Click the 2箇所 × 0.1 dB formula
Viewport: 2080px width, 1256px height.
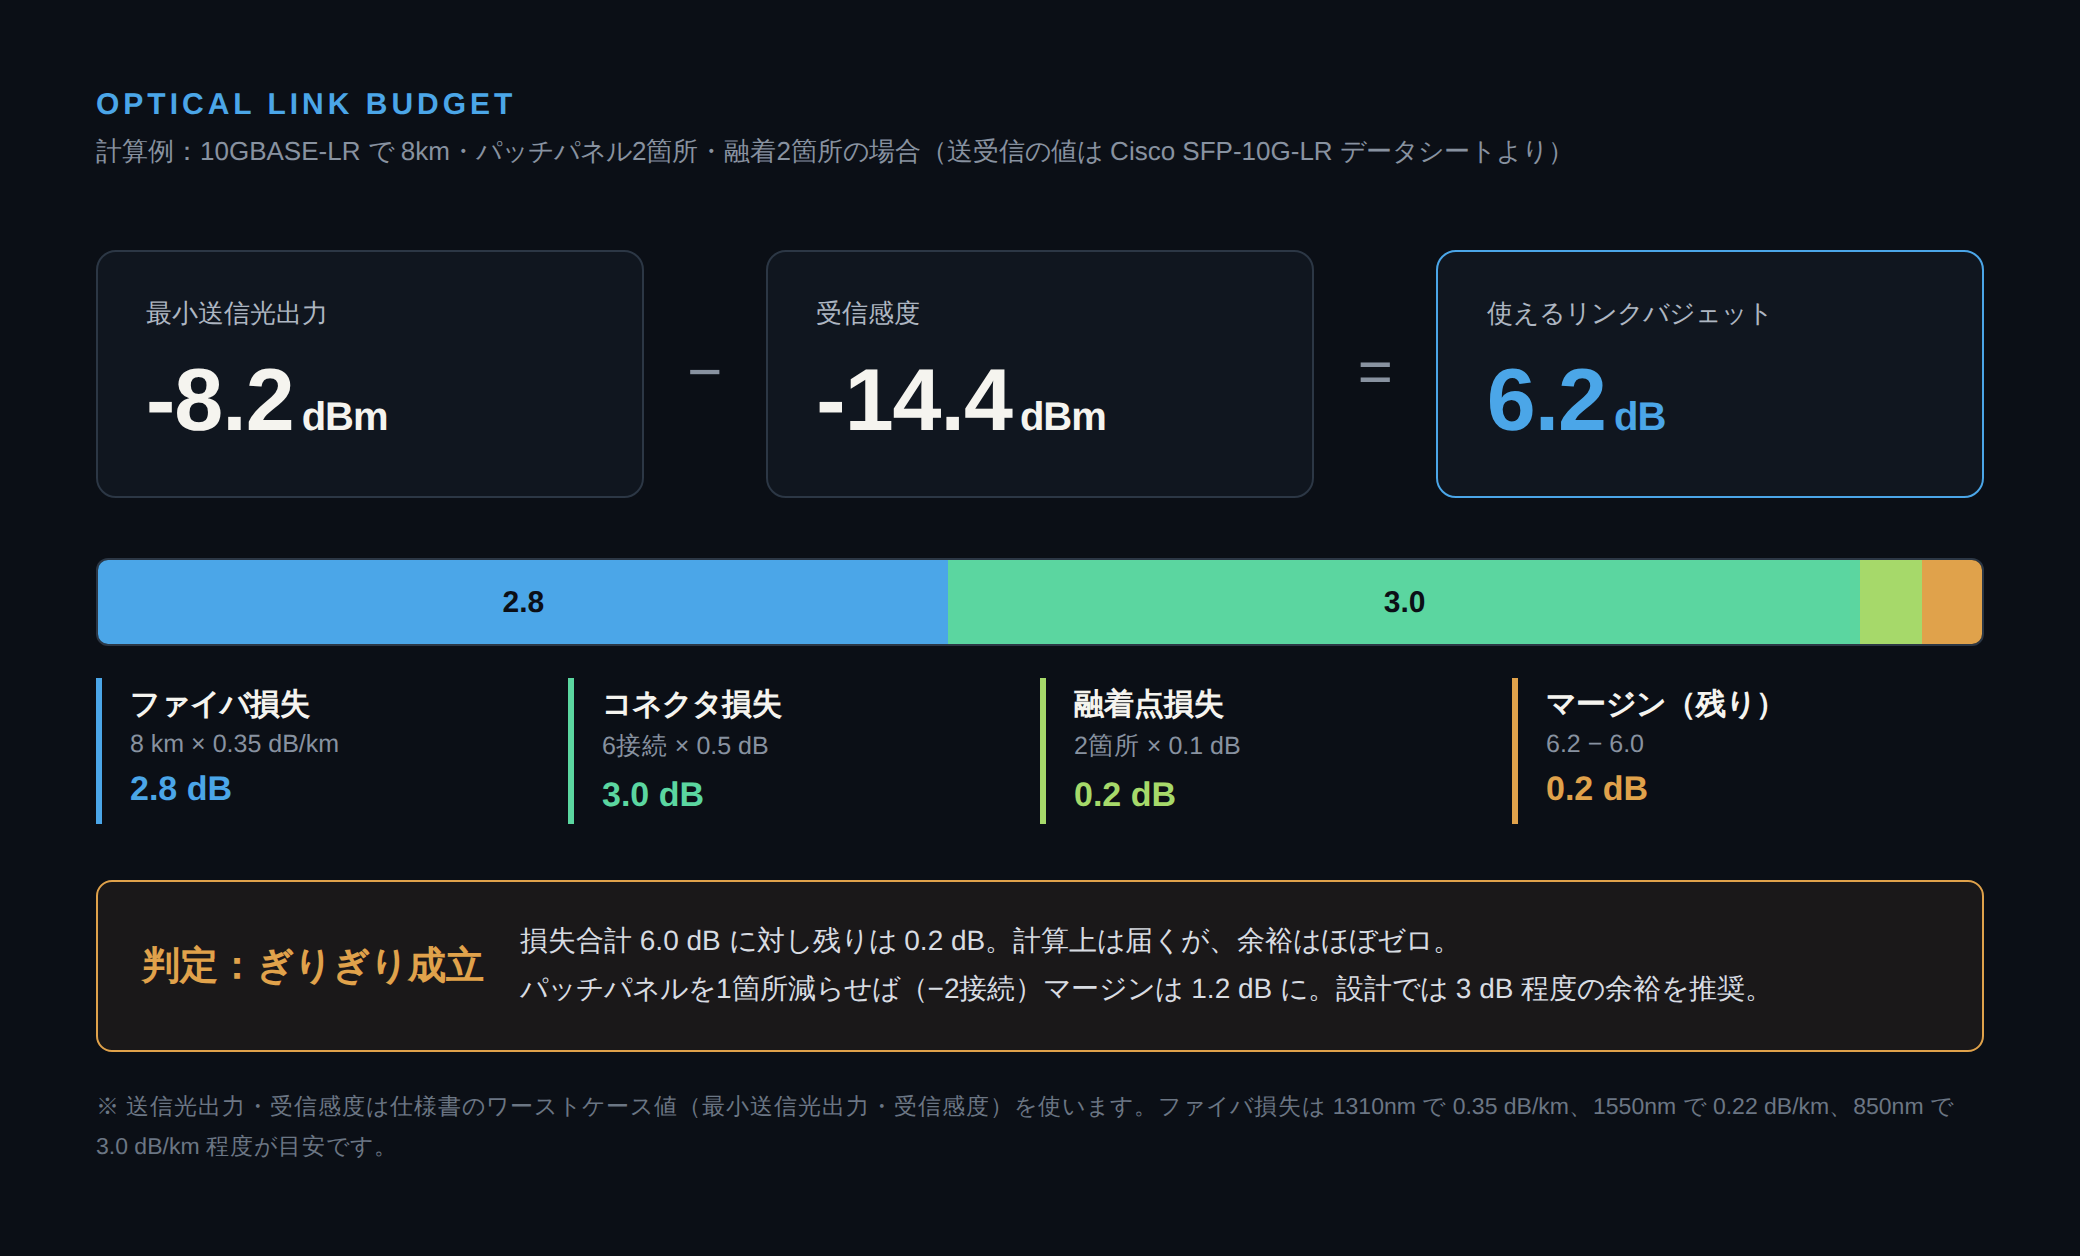(x=1157, y=746)
